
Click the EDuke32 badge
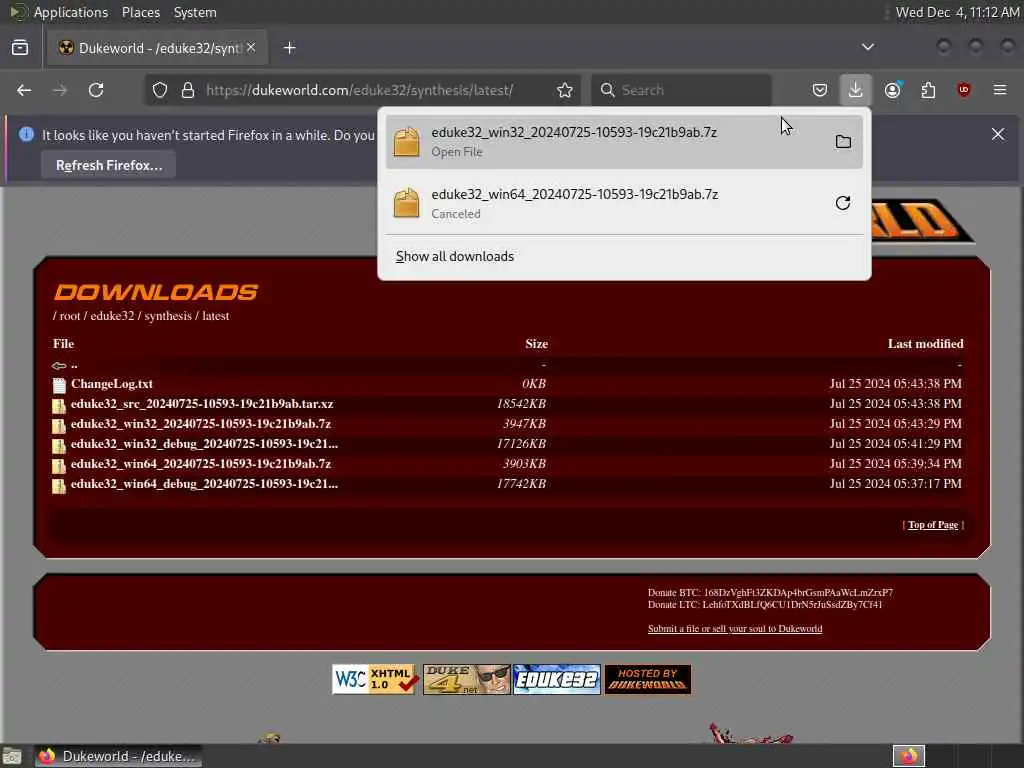pyautogui.click(x=556, y=680)
